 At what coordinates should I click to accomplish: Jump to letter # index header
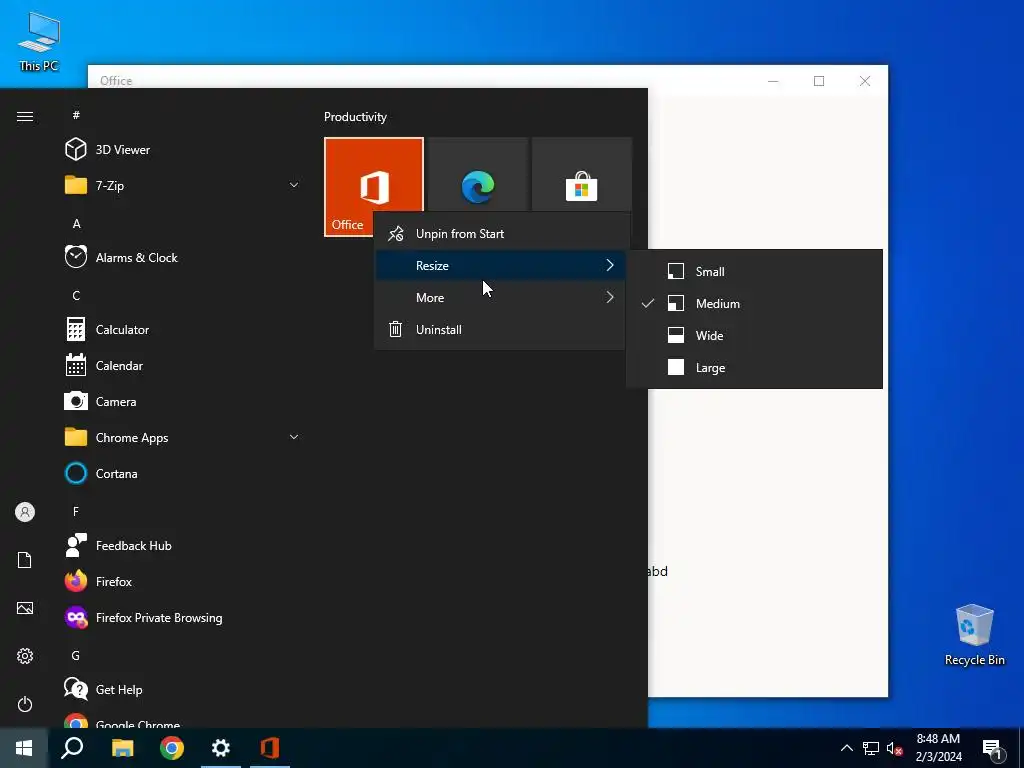pos(76,115)
